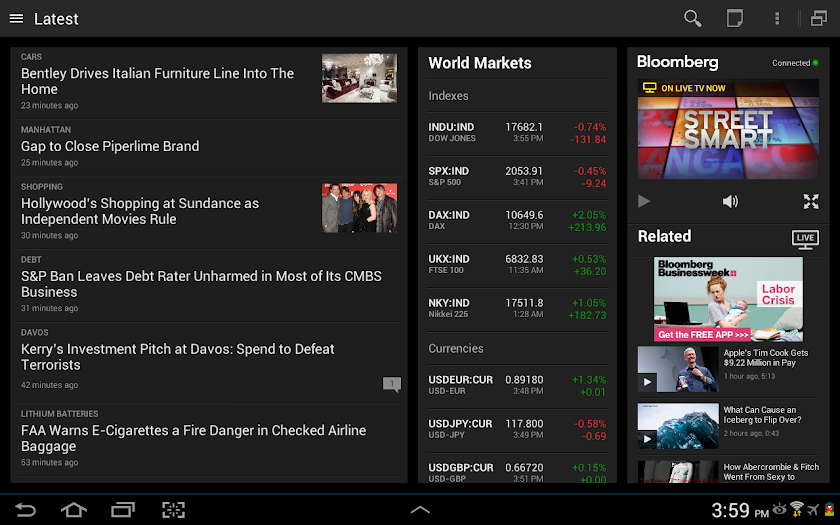840x525 pixels.
Task: Tap the search magnifier icon
Action: point(692,19)
